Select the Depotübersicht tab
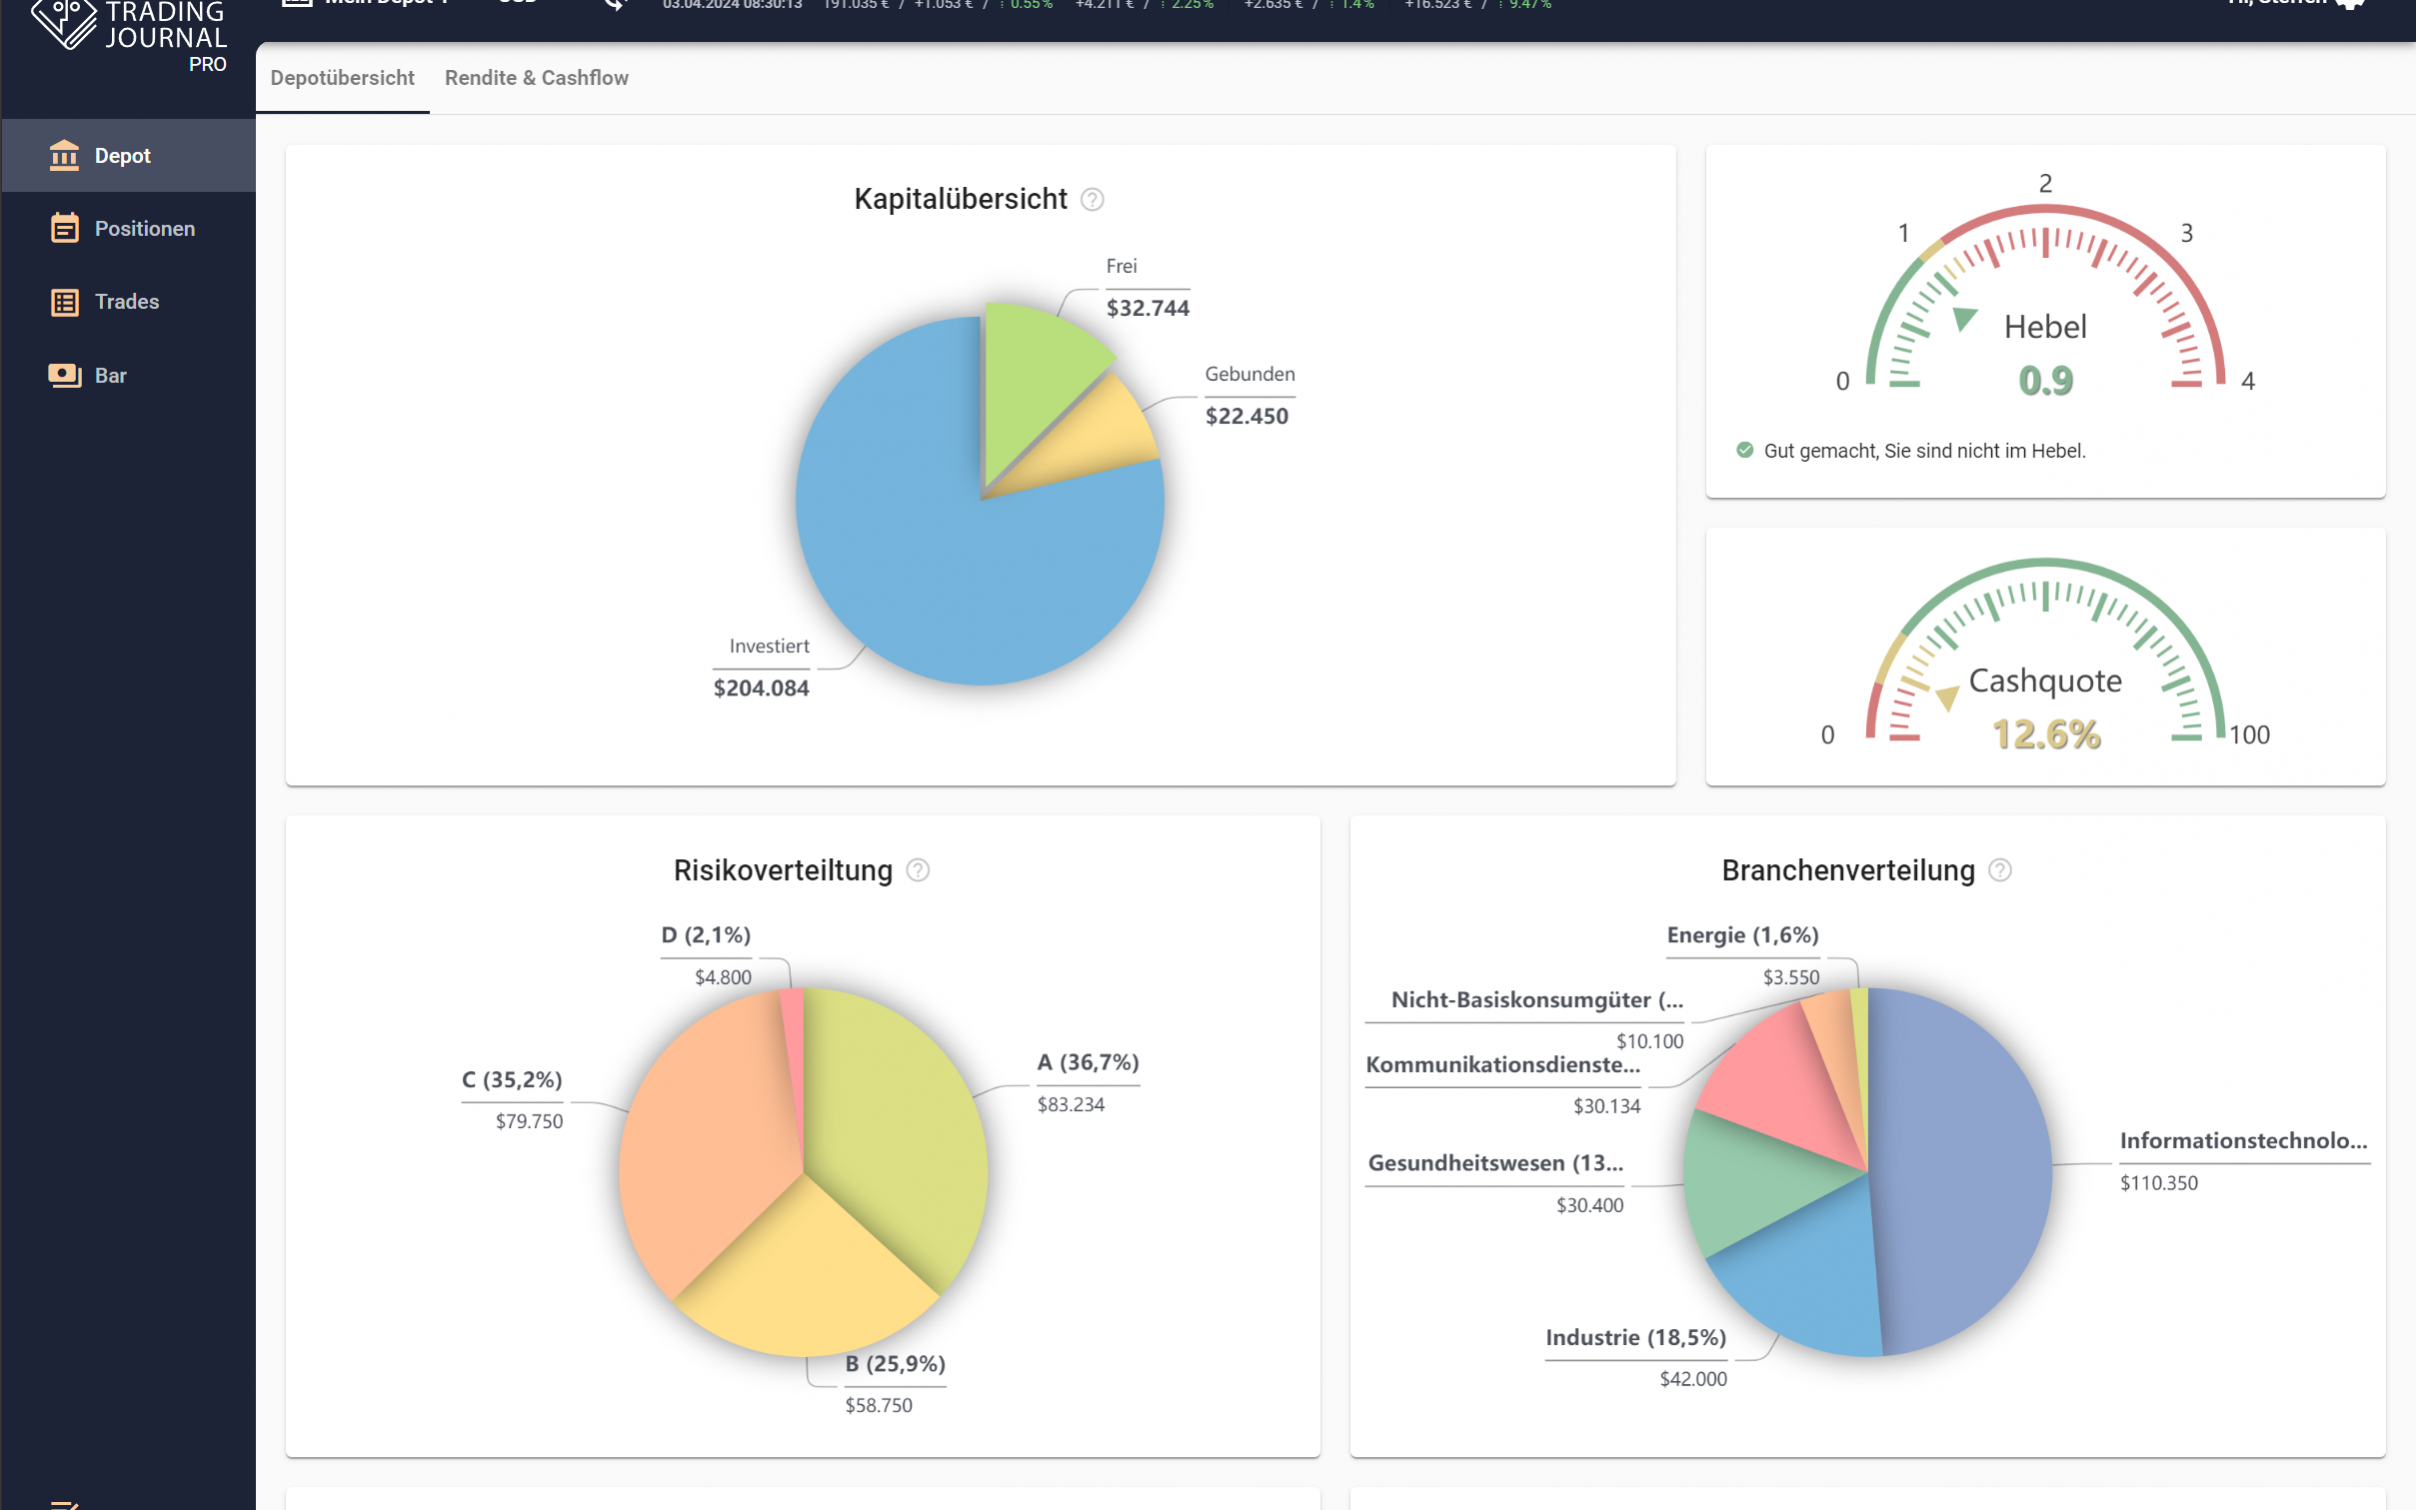Screen dimensions: 2416x1510 pos(342,78)
